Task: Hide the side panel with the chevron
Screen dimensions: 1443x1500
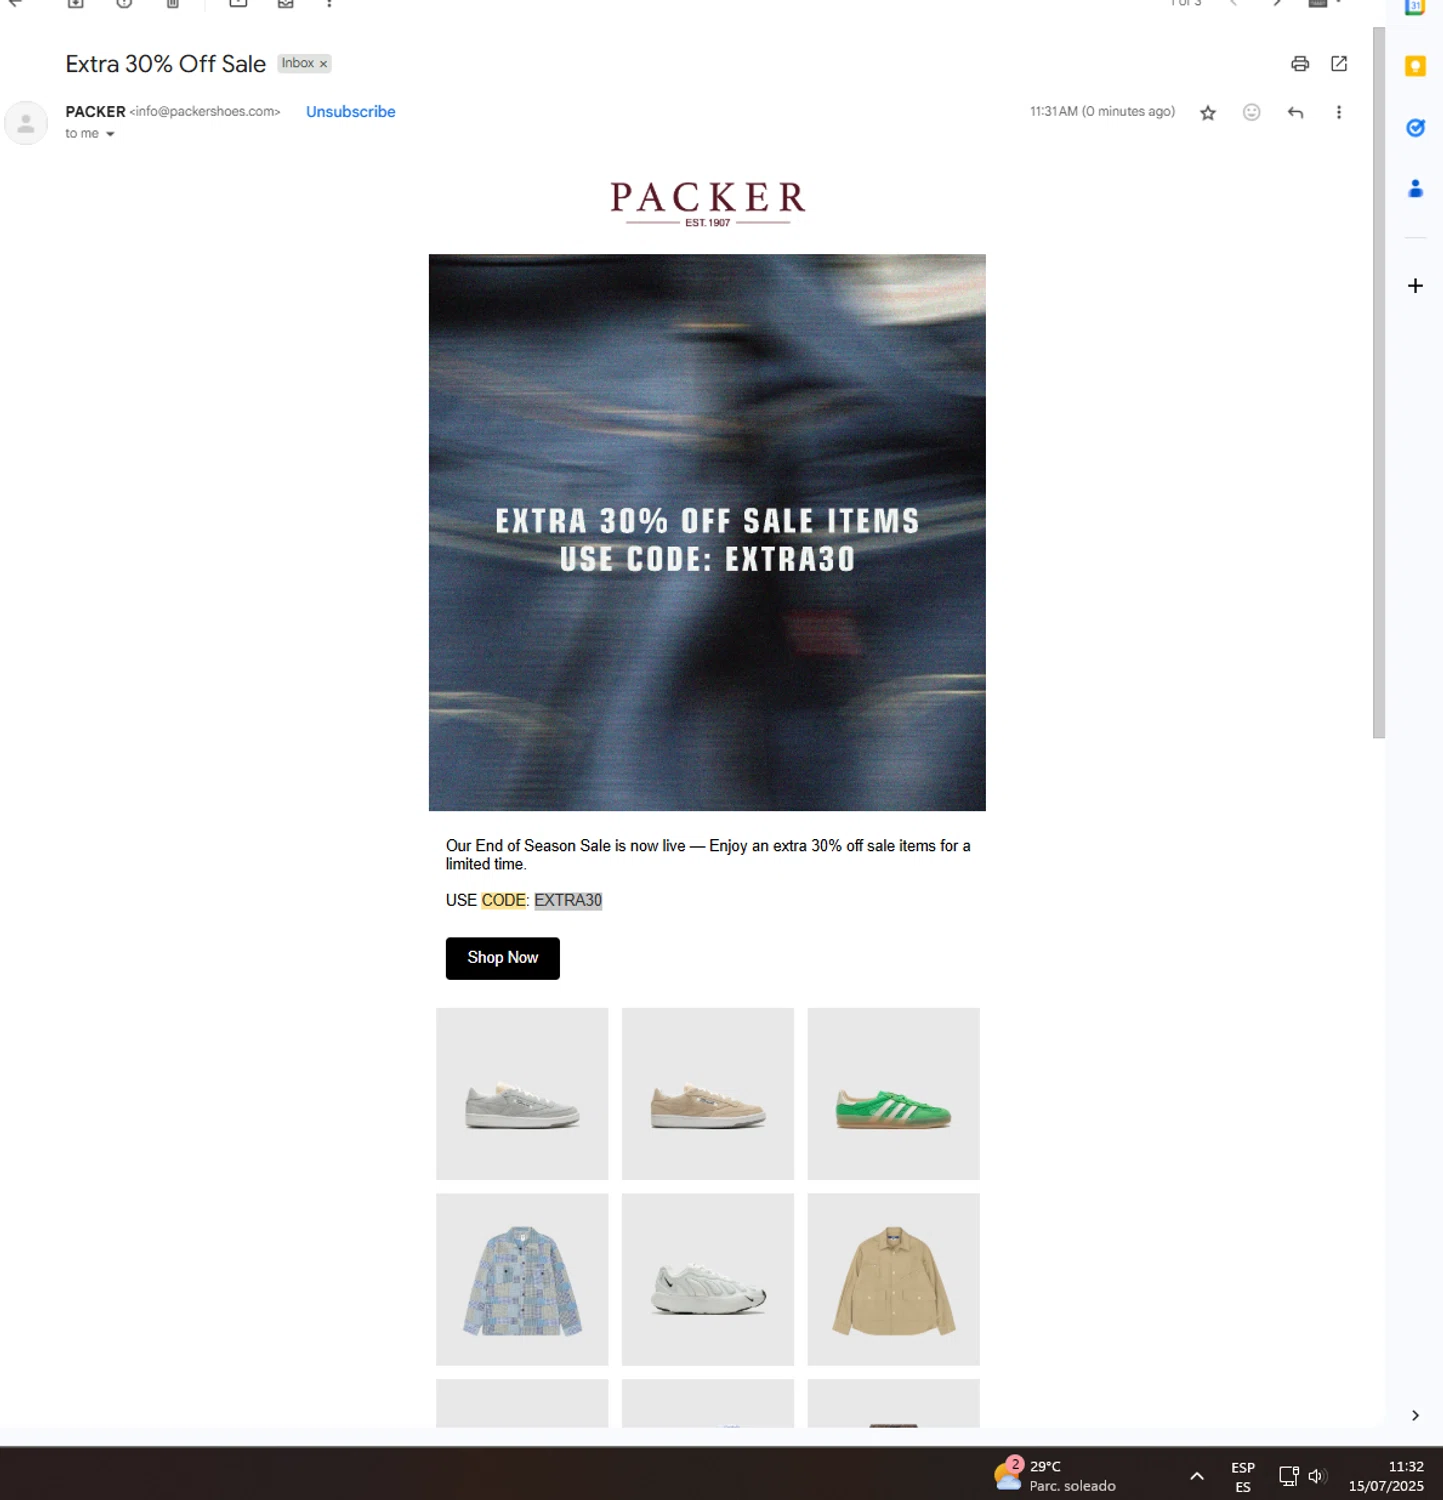Action: click(1415, 1415)
